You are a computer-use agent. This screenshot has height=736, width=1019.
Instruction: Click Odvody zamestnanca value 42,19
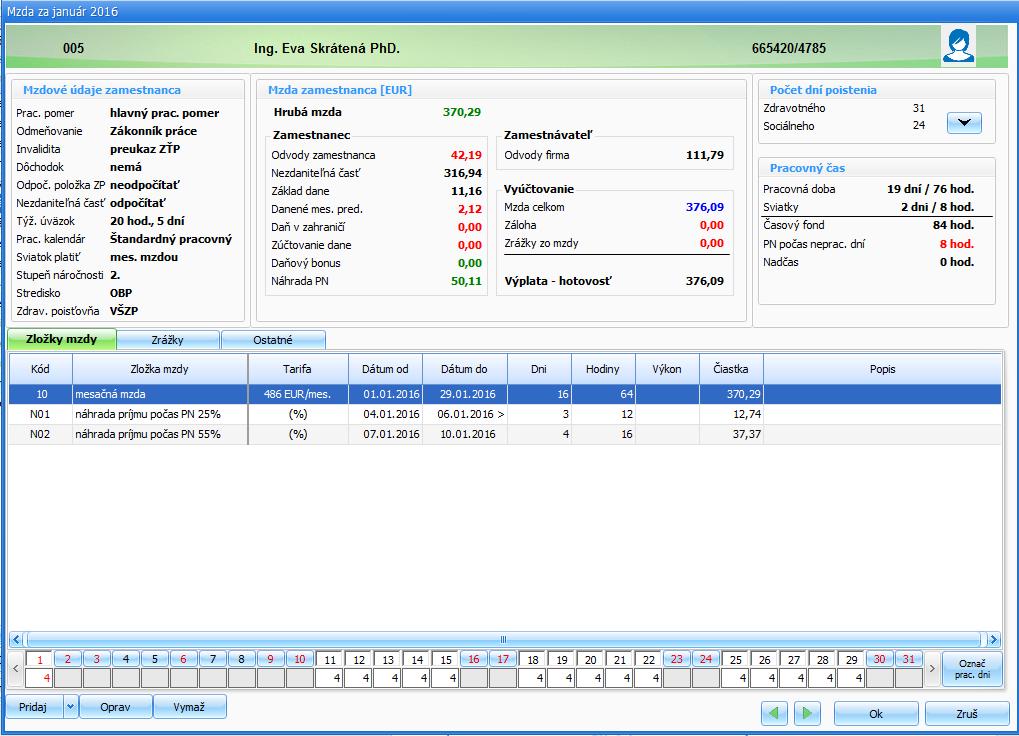click(x=466, y=155)
